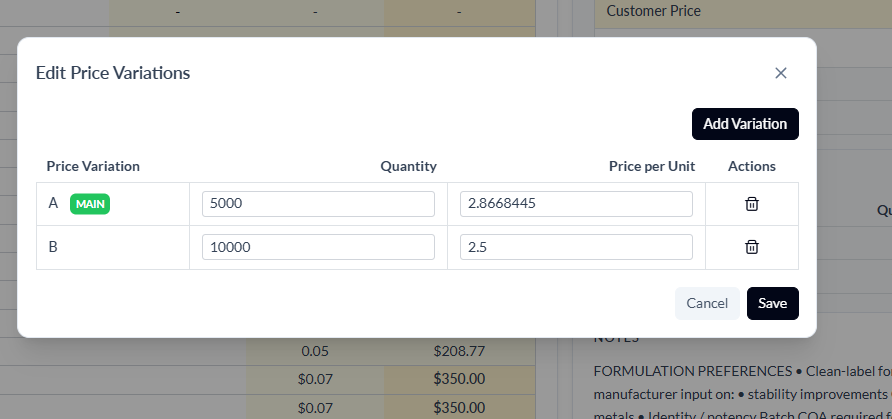The image size is (892, 419).
Task: Select the Price per Unit column header
Action: tap(652, 166)
